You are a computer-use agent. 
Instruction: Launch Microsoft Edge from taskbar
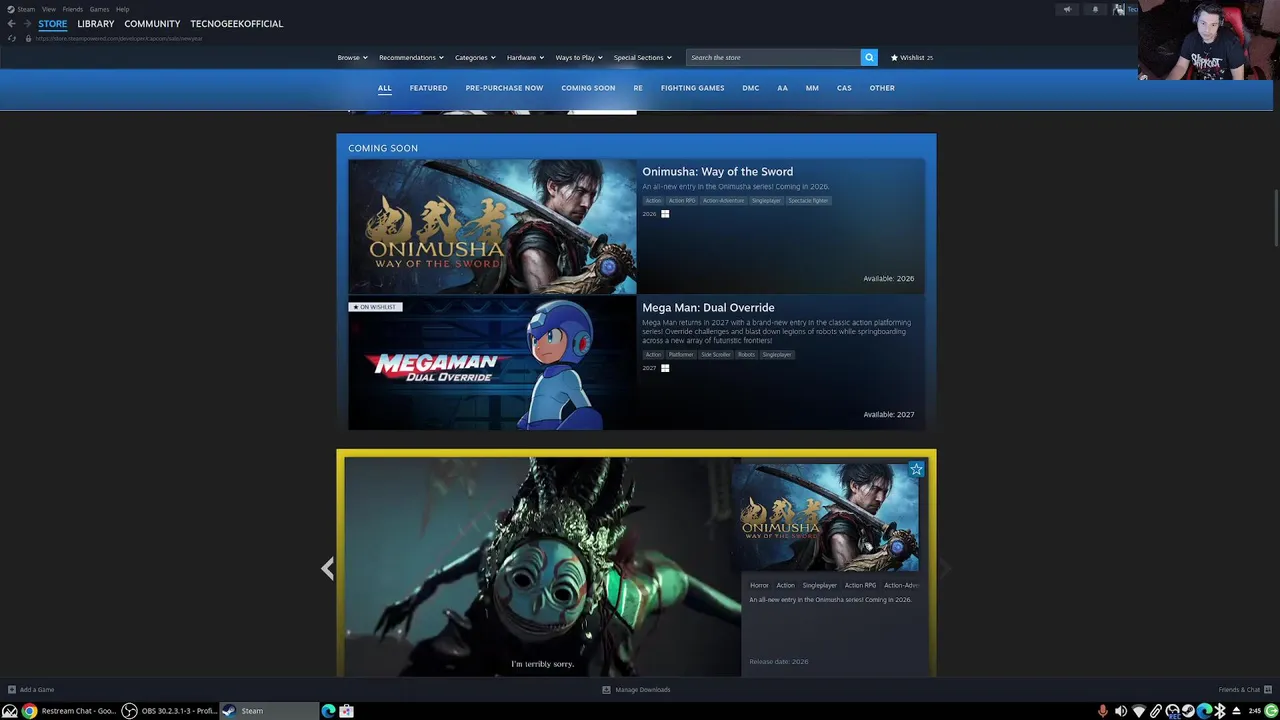click(x=328, y=711)
